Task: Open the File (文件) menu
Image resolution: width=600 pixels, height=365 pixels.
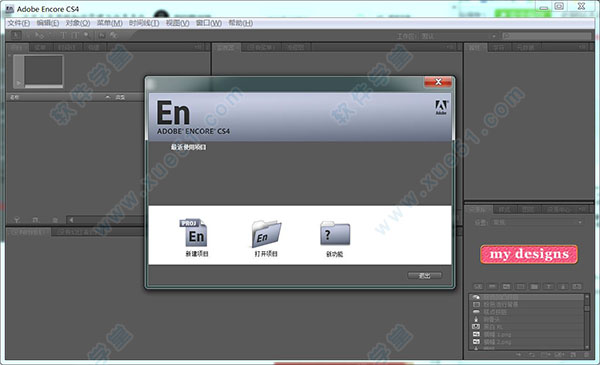Action: pyautogui.click(x=18, y=23)
